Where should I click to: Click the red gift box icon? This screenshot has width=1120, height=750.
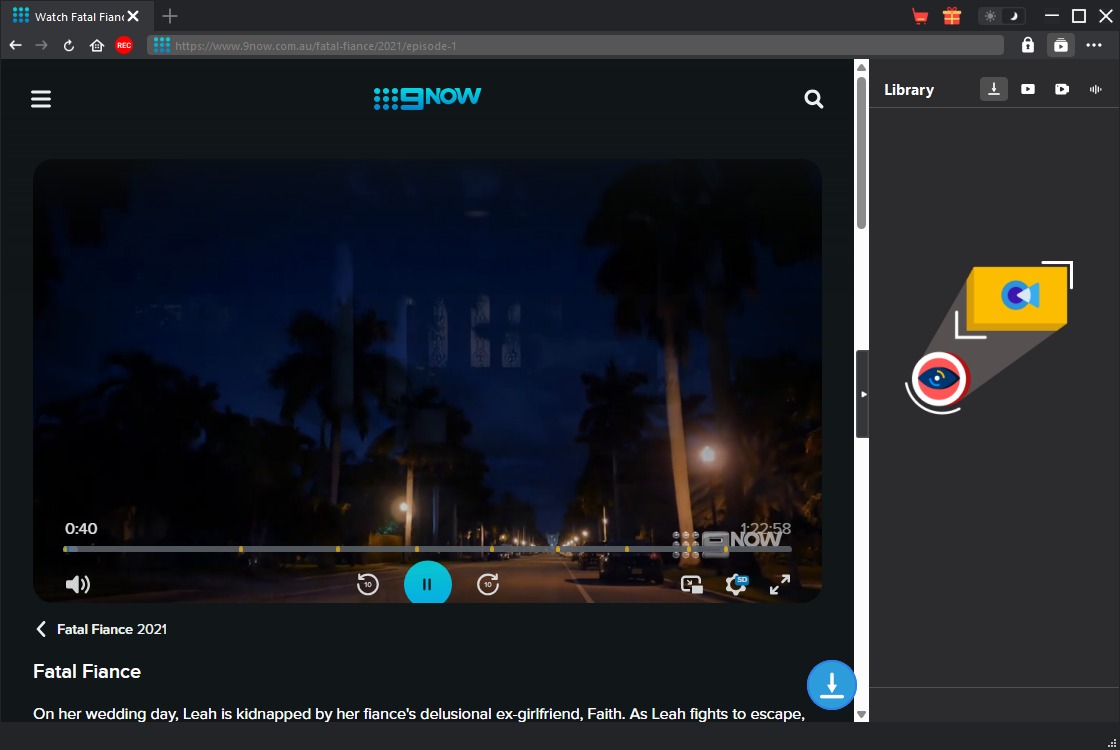point(951,16)
